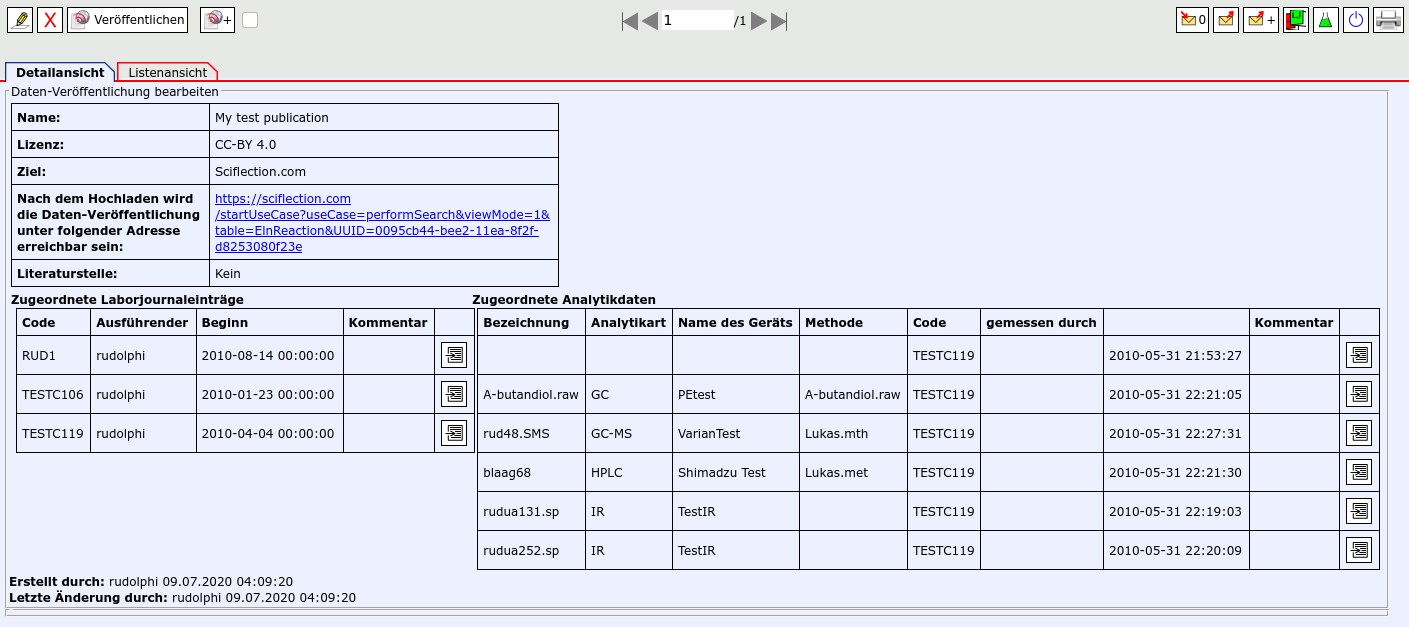
Task: Compose new message with envelope plus icon
Action: [x=1260, y=20]
